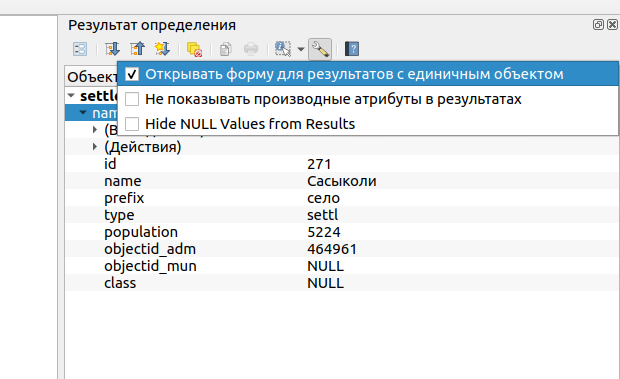Copy selected feature to clipboard icon
The width and height of the screenshot is (620, 379).
(226, 49)
